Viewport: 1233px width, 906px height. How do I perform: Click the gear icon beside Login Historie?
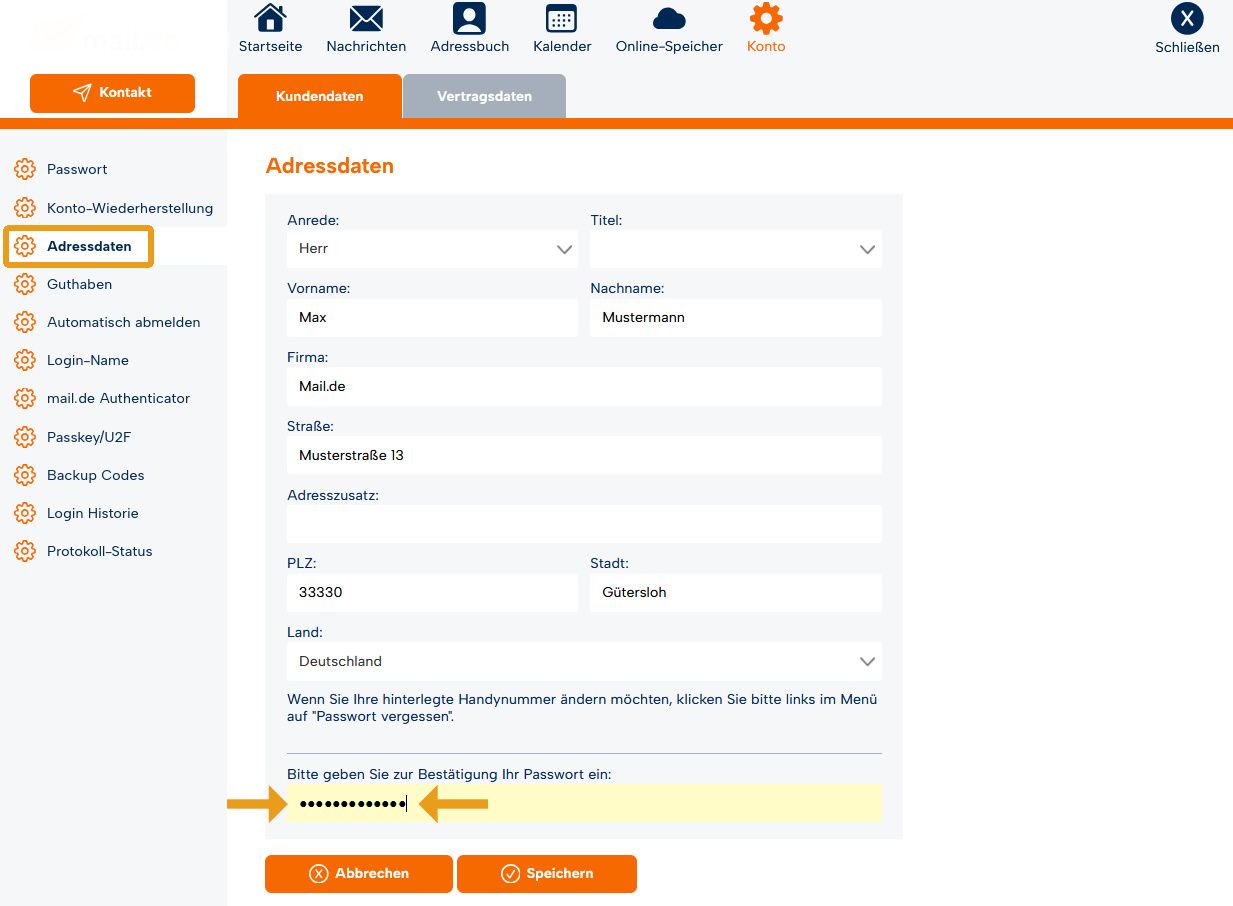(x=25, y=513)
